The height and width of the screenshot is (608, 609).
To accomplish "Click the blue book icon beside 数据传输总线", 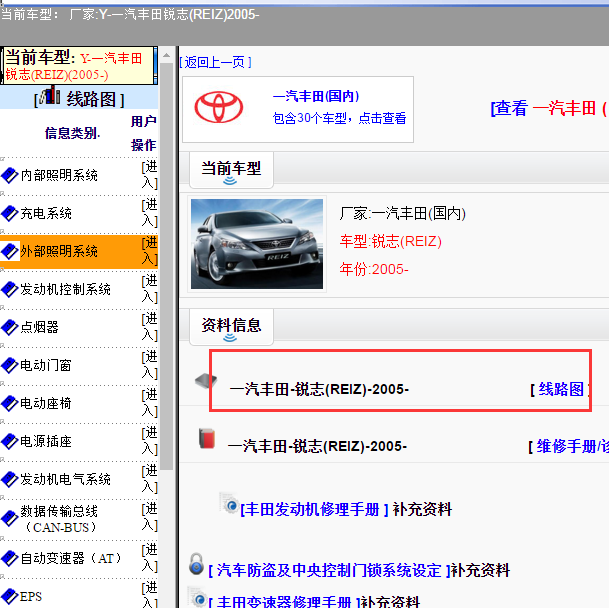I will coord(10,519).
